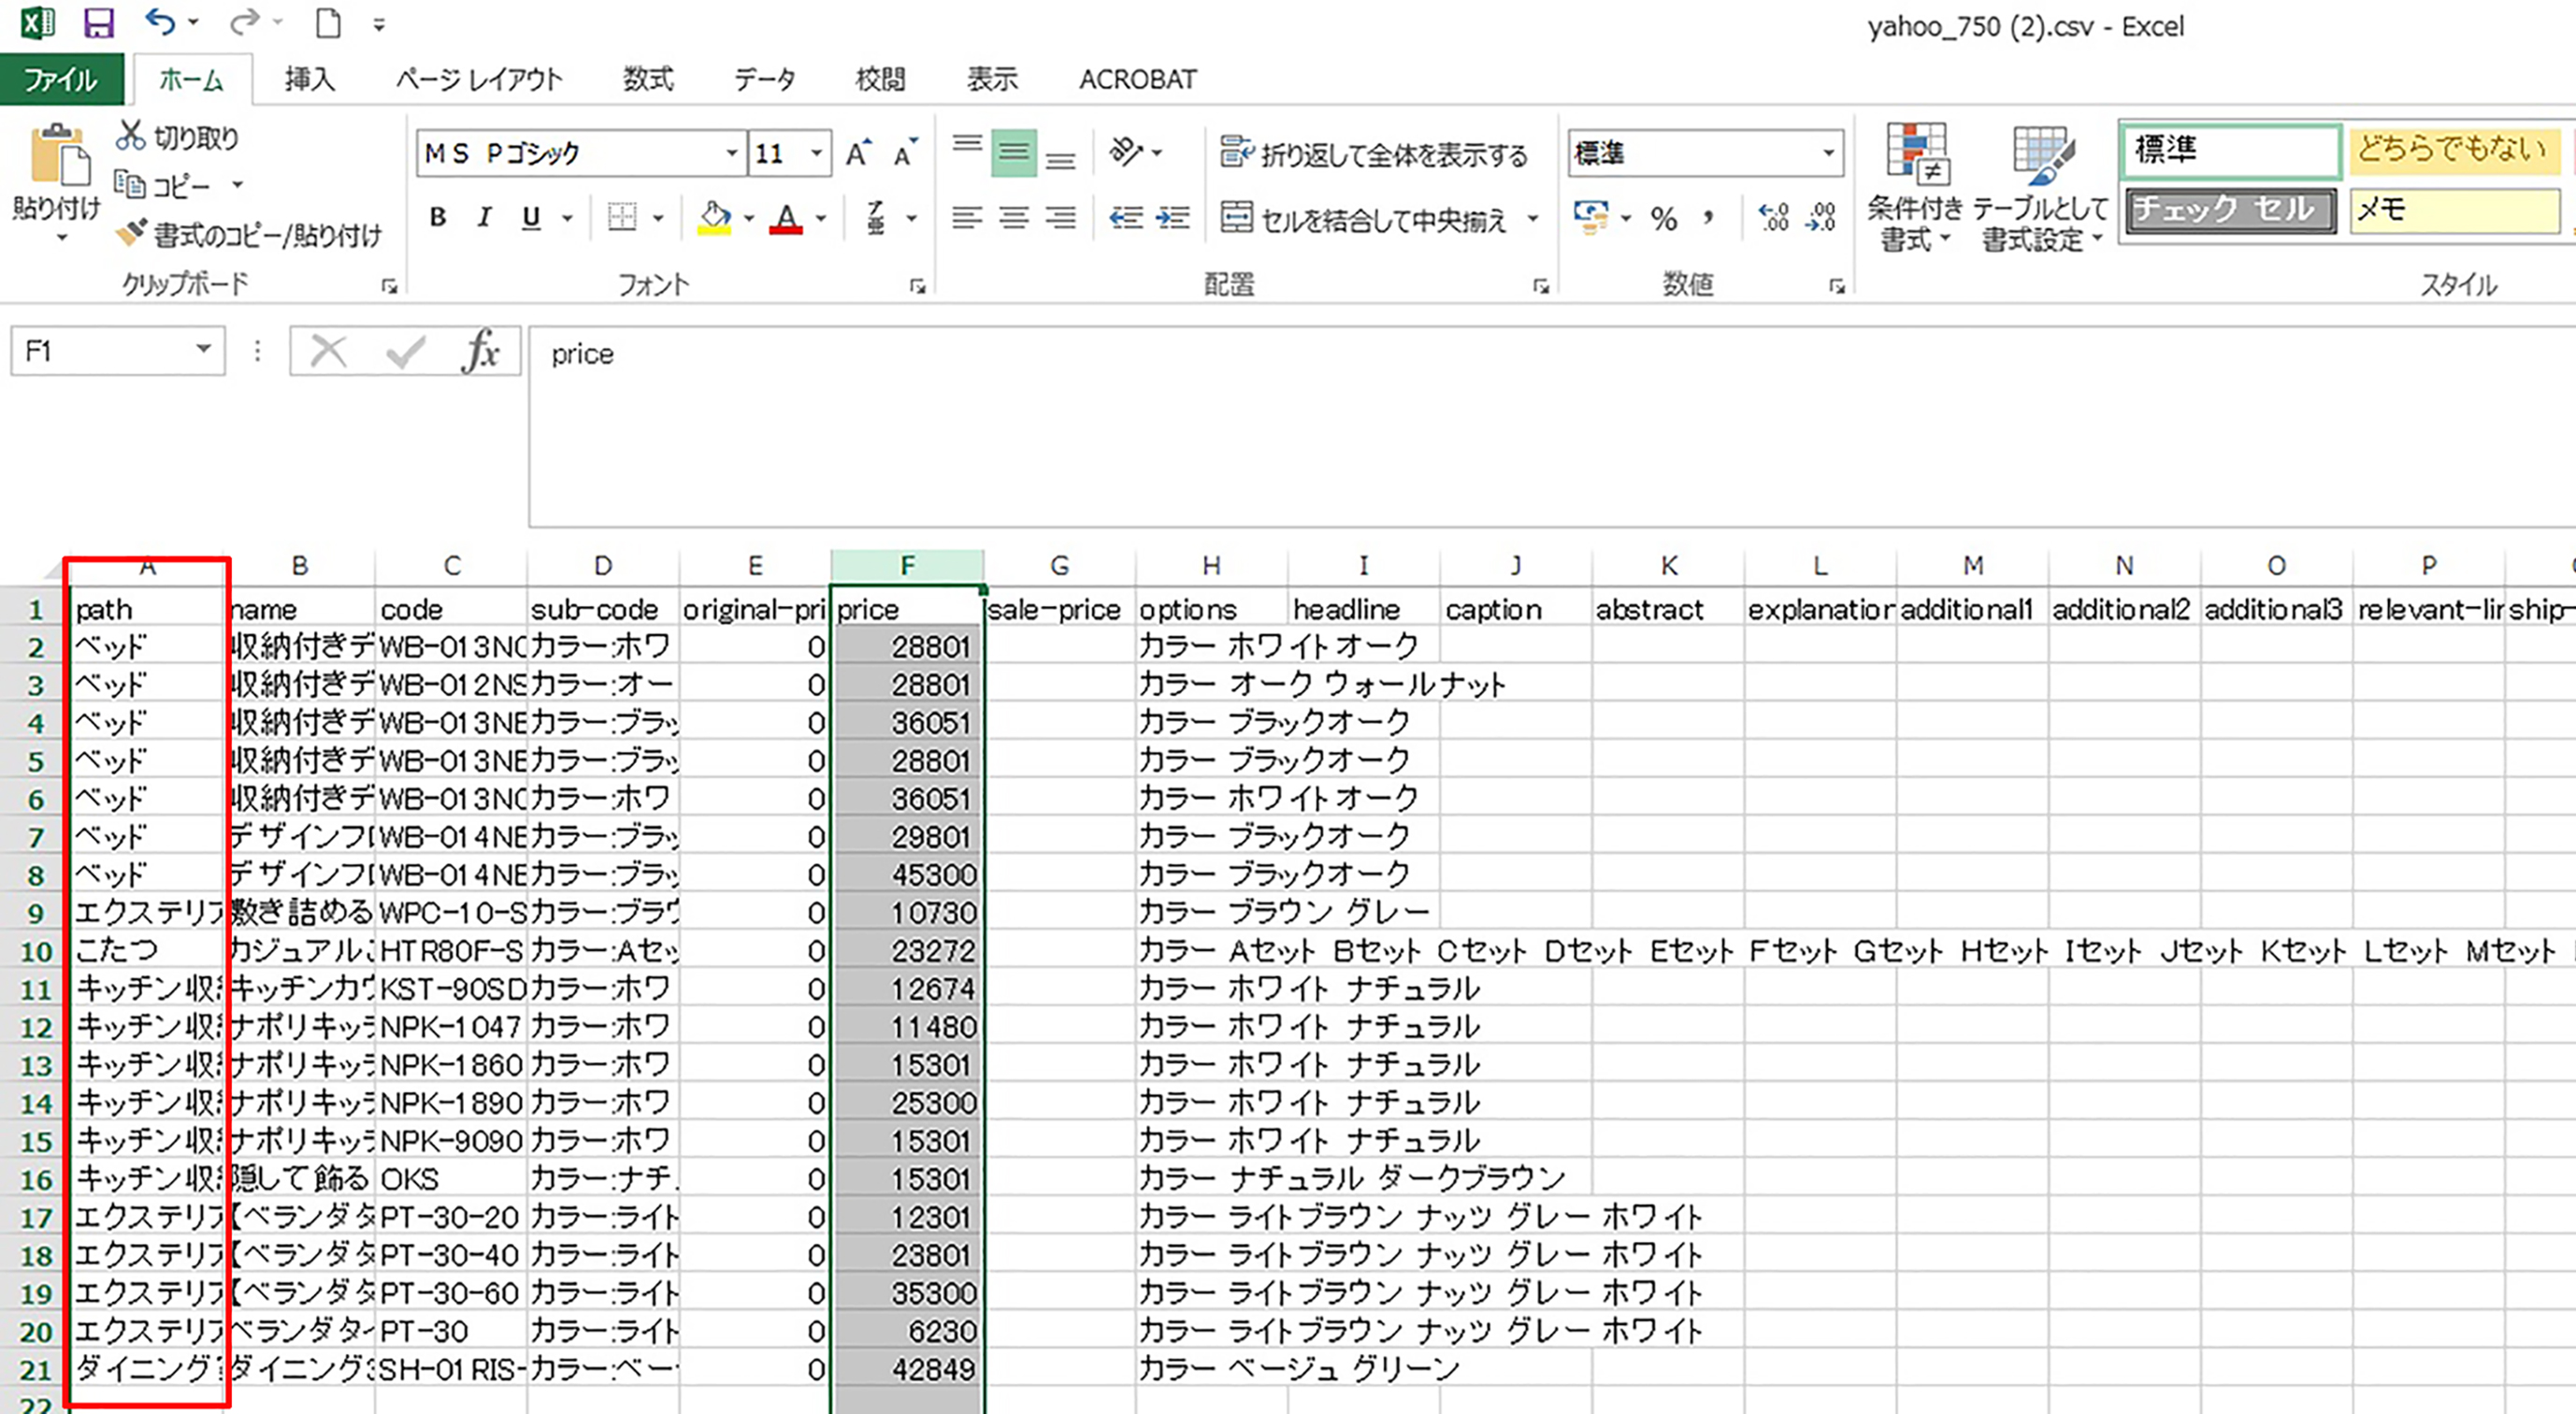Click the Copy (コピー) icon
Viewport: 2576px width, 1414px height.
tap(129, 185)
